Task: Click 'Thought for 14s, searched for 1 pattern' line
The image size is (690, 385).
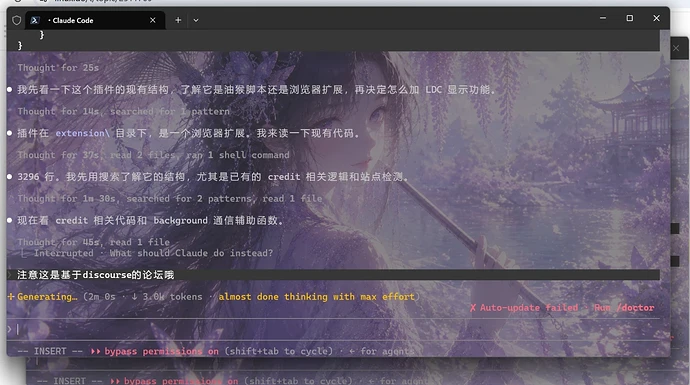Action: tap(124, 111)
